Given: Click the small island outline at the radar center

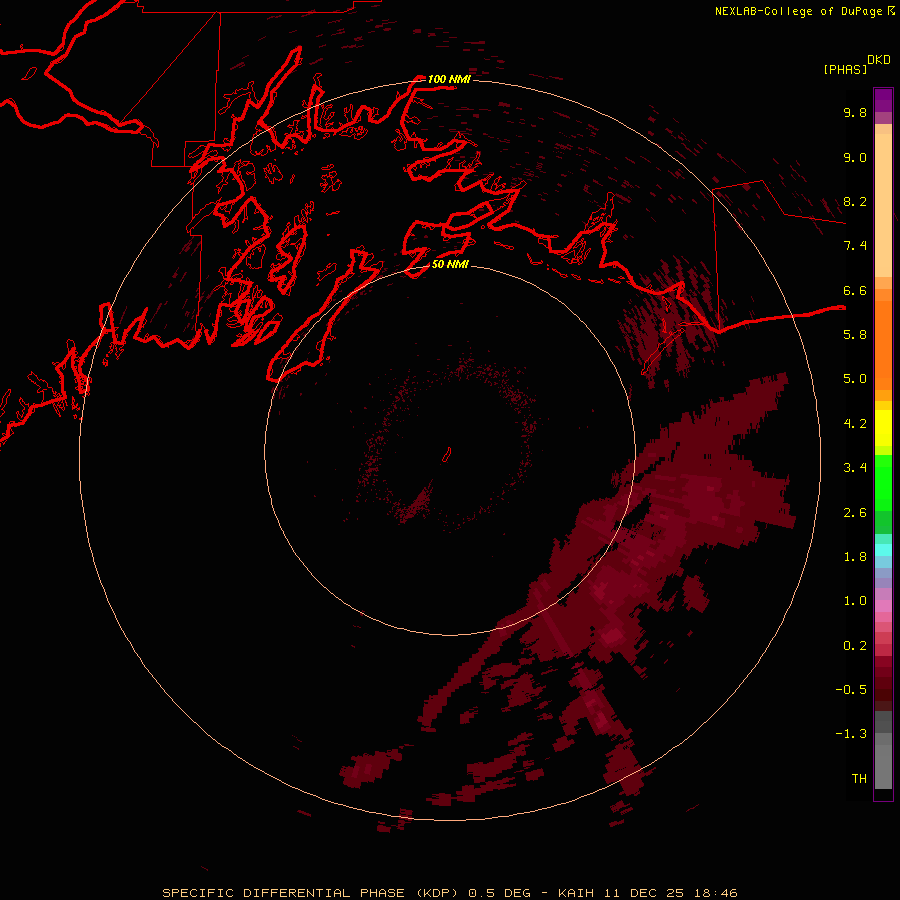Looking at the screenshot, I should pos(447,455).
